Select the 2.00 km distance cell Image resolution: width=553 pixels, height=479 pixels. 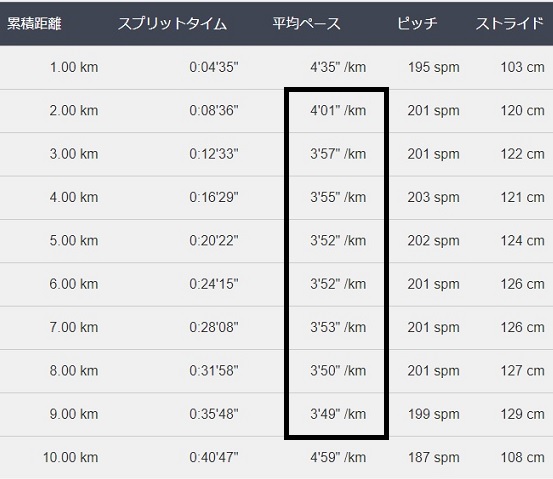74,110
